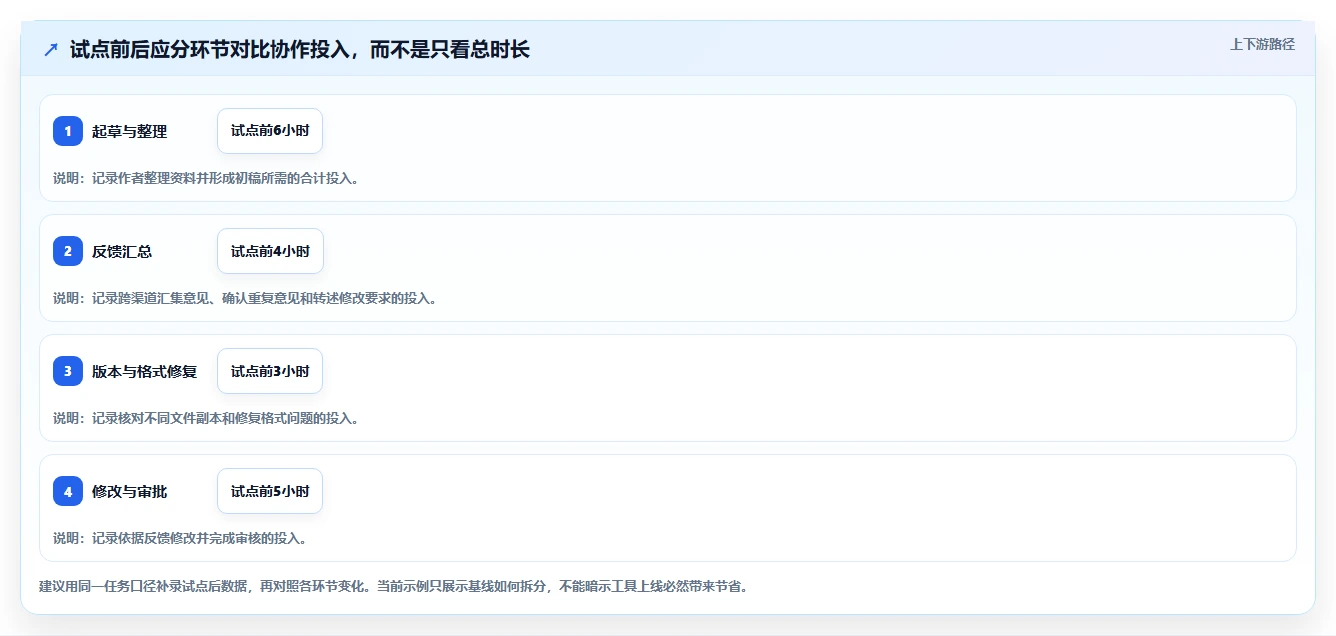Click the step 1 number badge
Screen dimensions: 1336x636
tap(68, 131)
